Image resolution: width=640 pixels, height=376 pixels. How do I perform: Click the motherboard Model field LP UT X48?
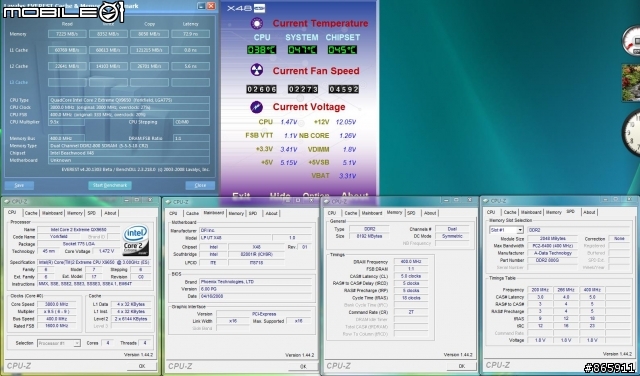tap(235, 238)
